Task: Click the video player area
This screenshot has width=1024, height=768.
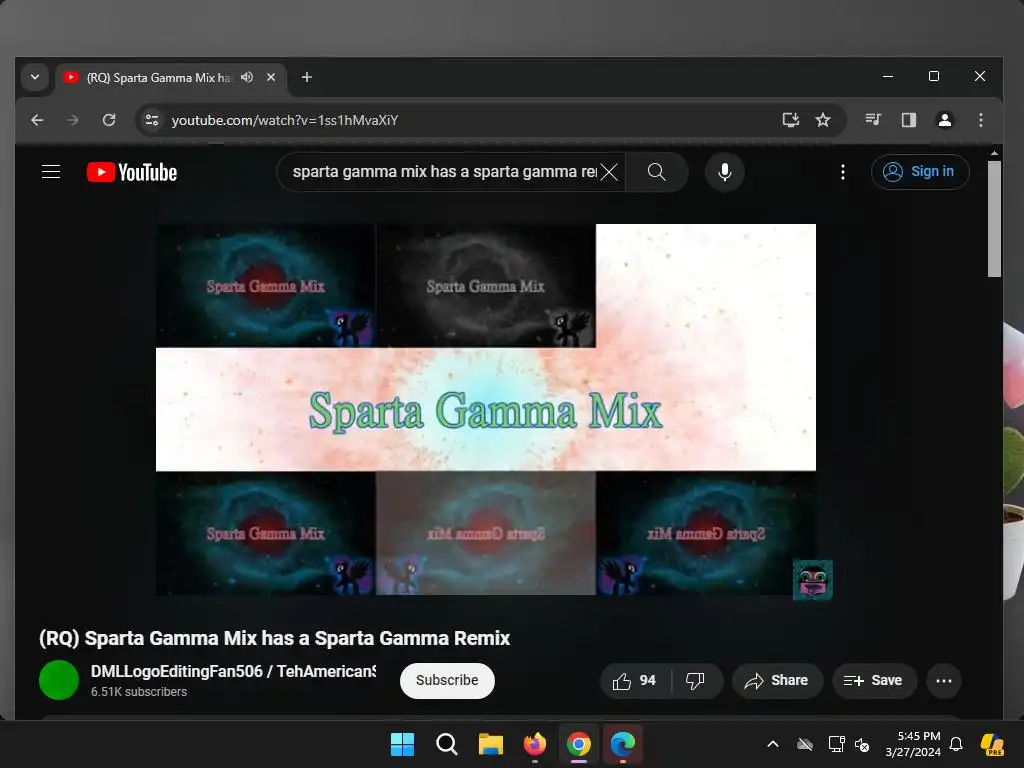Action: tap(486, 409)
